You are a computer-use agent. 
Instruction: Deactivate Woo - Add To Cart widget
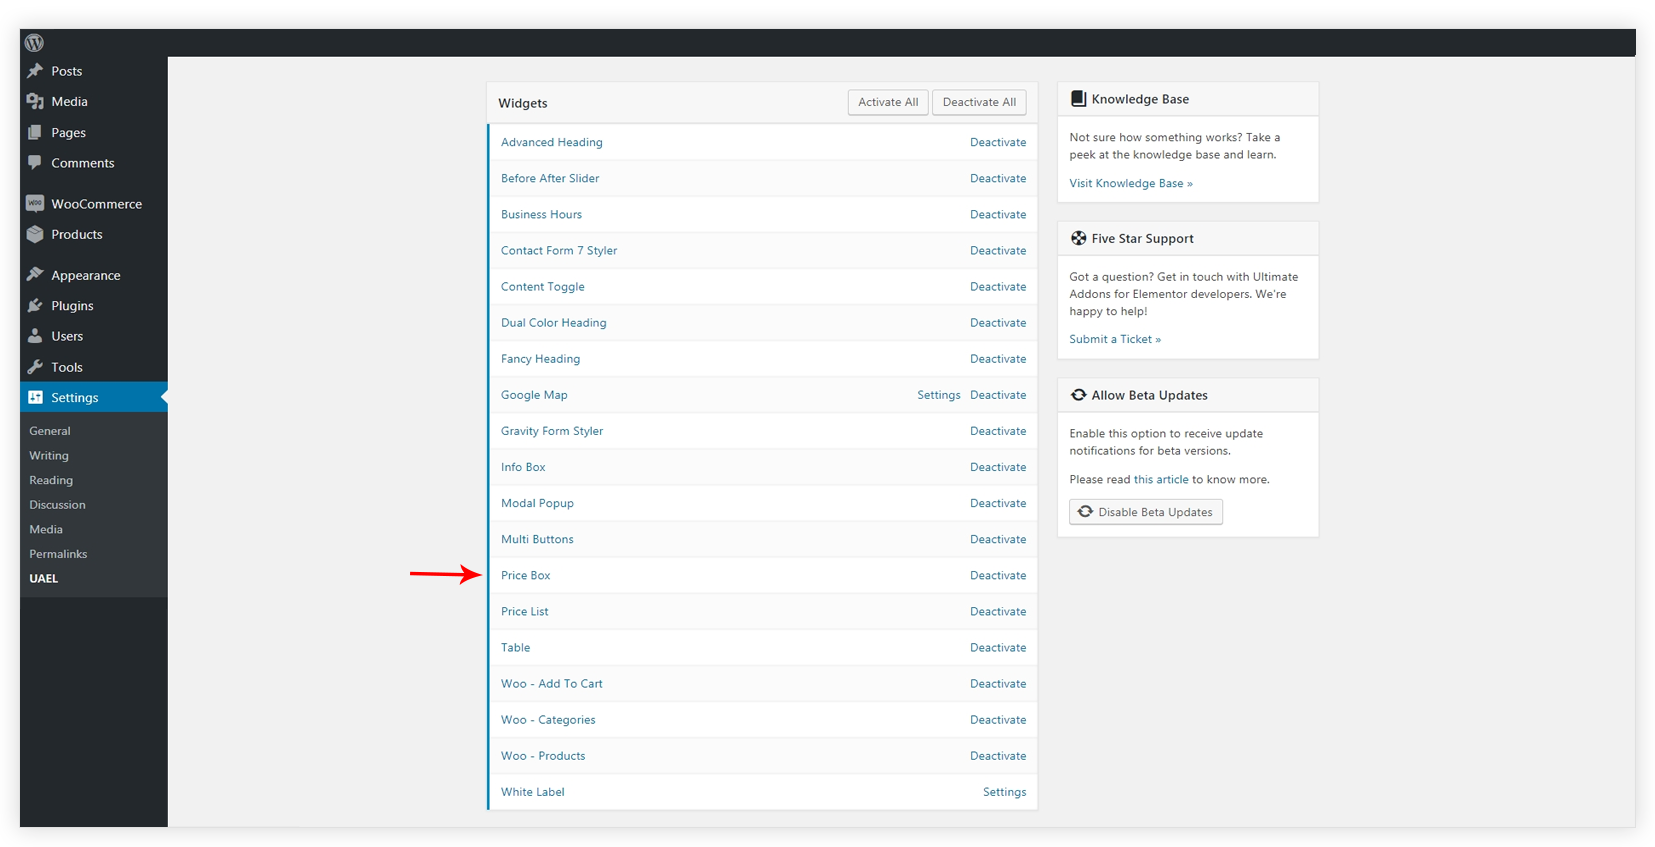(998, 683)
